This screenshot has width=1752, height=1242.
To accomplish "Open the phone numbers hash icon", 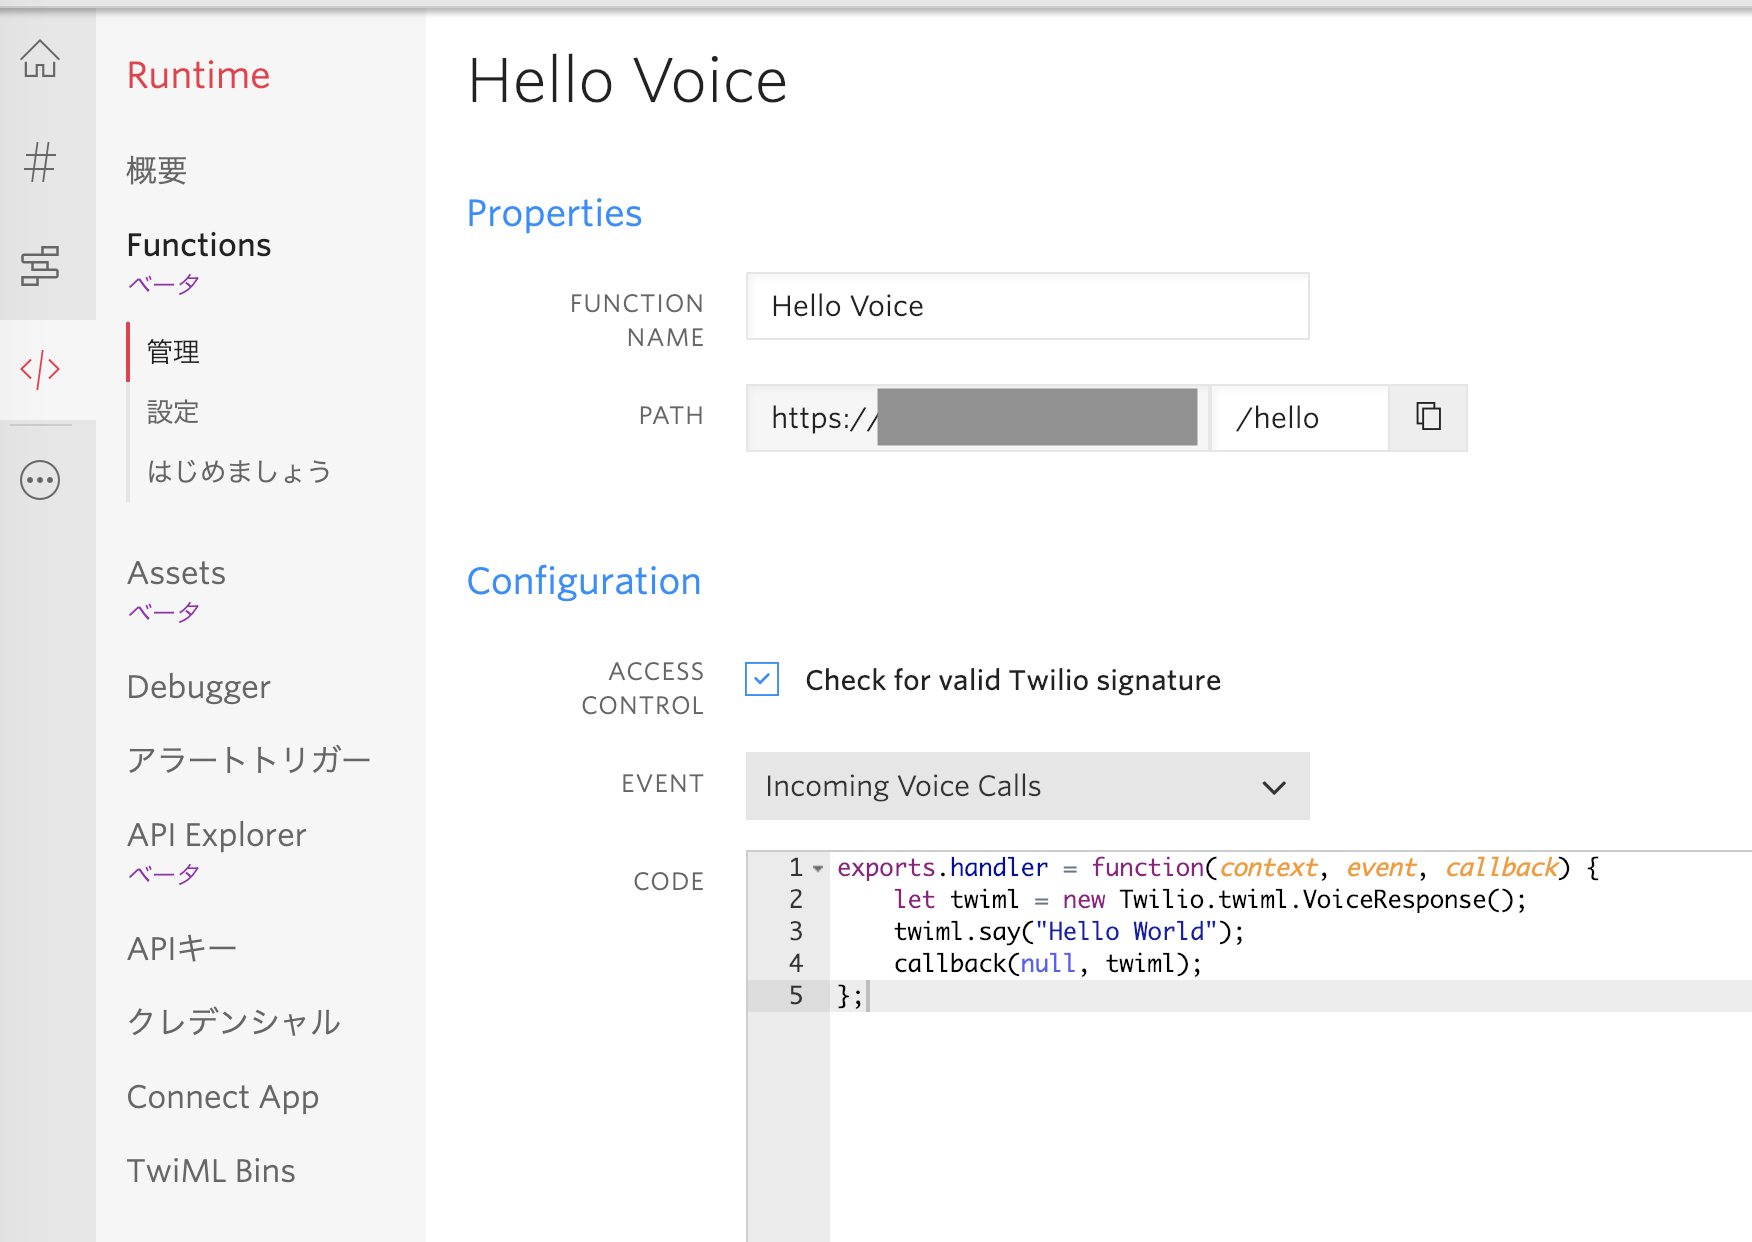I will click(40, 163).
